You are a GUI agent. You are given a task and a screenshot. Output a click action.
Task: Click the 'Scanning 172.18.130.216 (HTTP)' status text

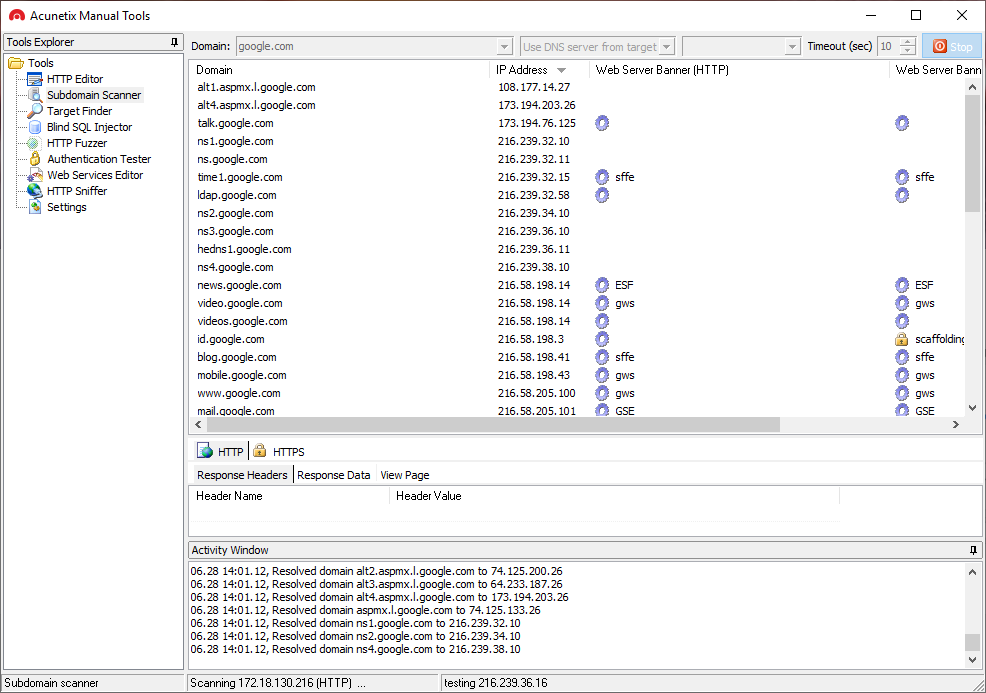pyautogui.click(x=277, y=683)
